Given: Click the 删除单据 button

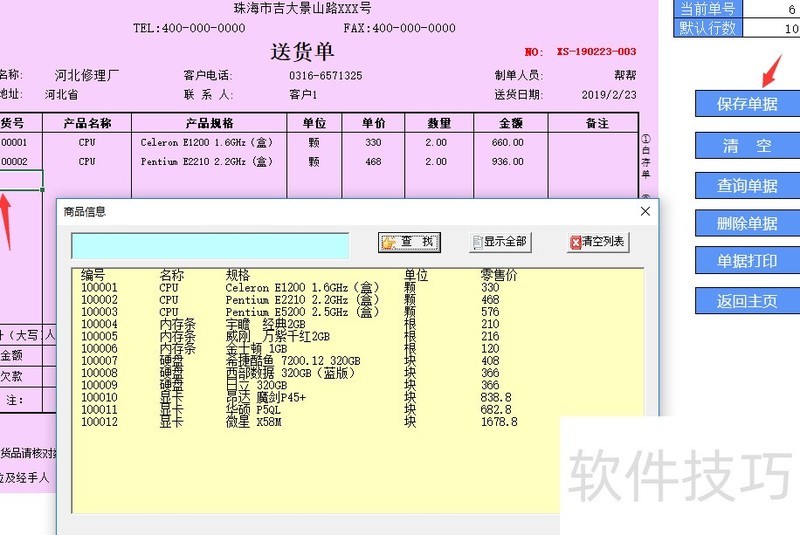Looking at the screenshot, I should [747, 223].
